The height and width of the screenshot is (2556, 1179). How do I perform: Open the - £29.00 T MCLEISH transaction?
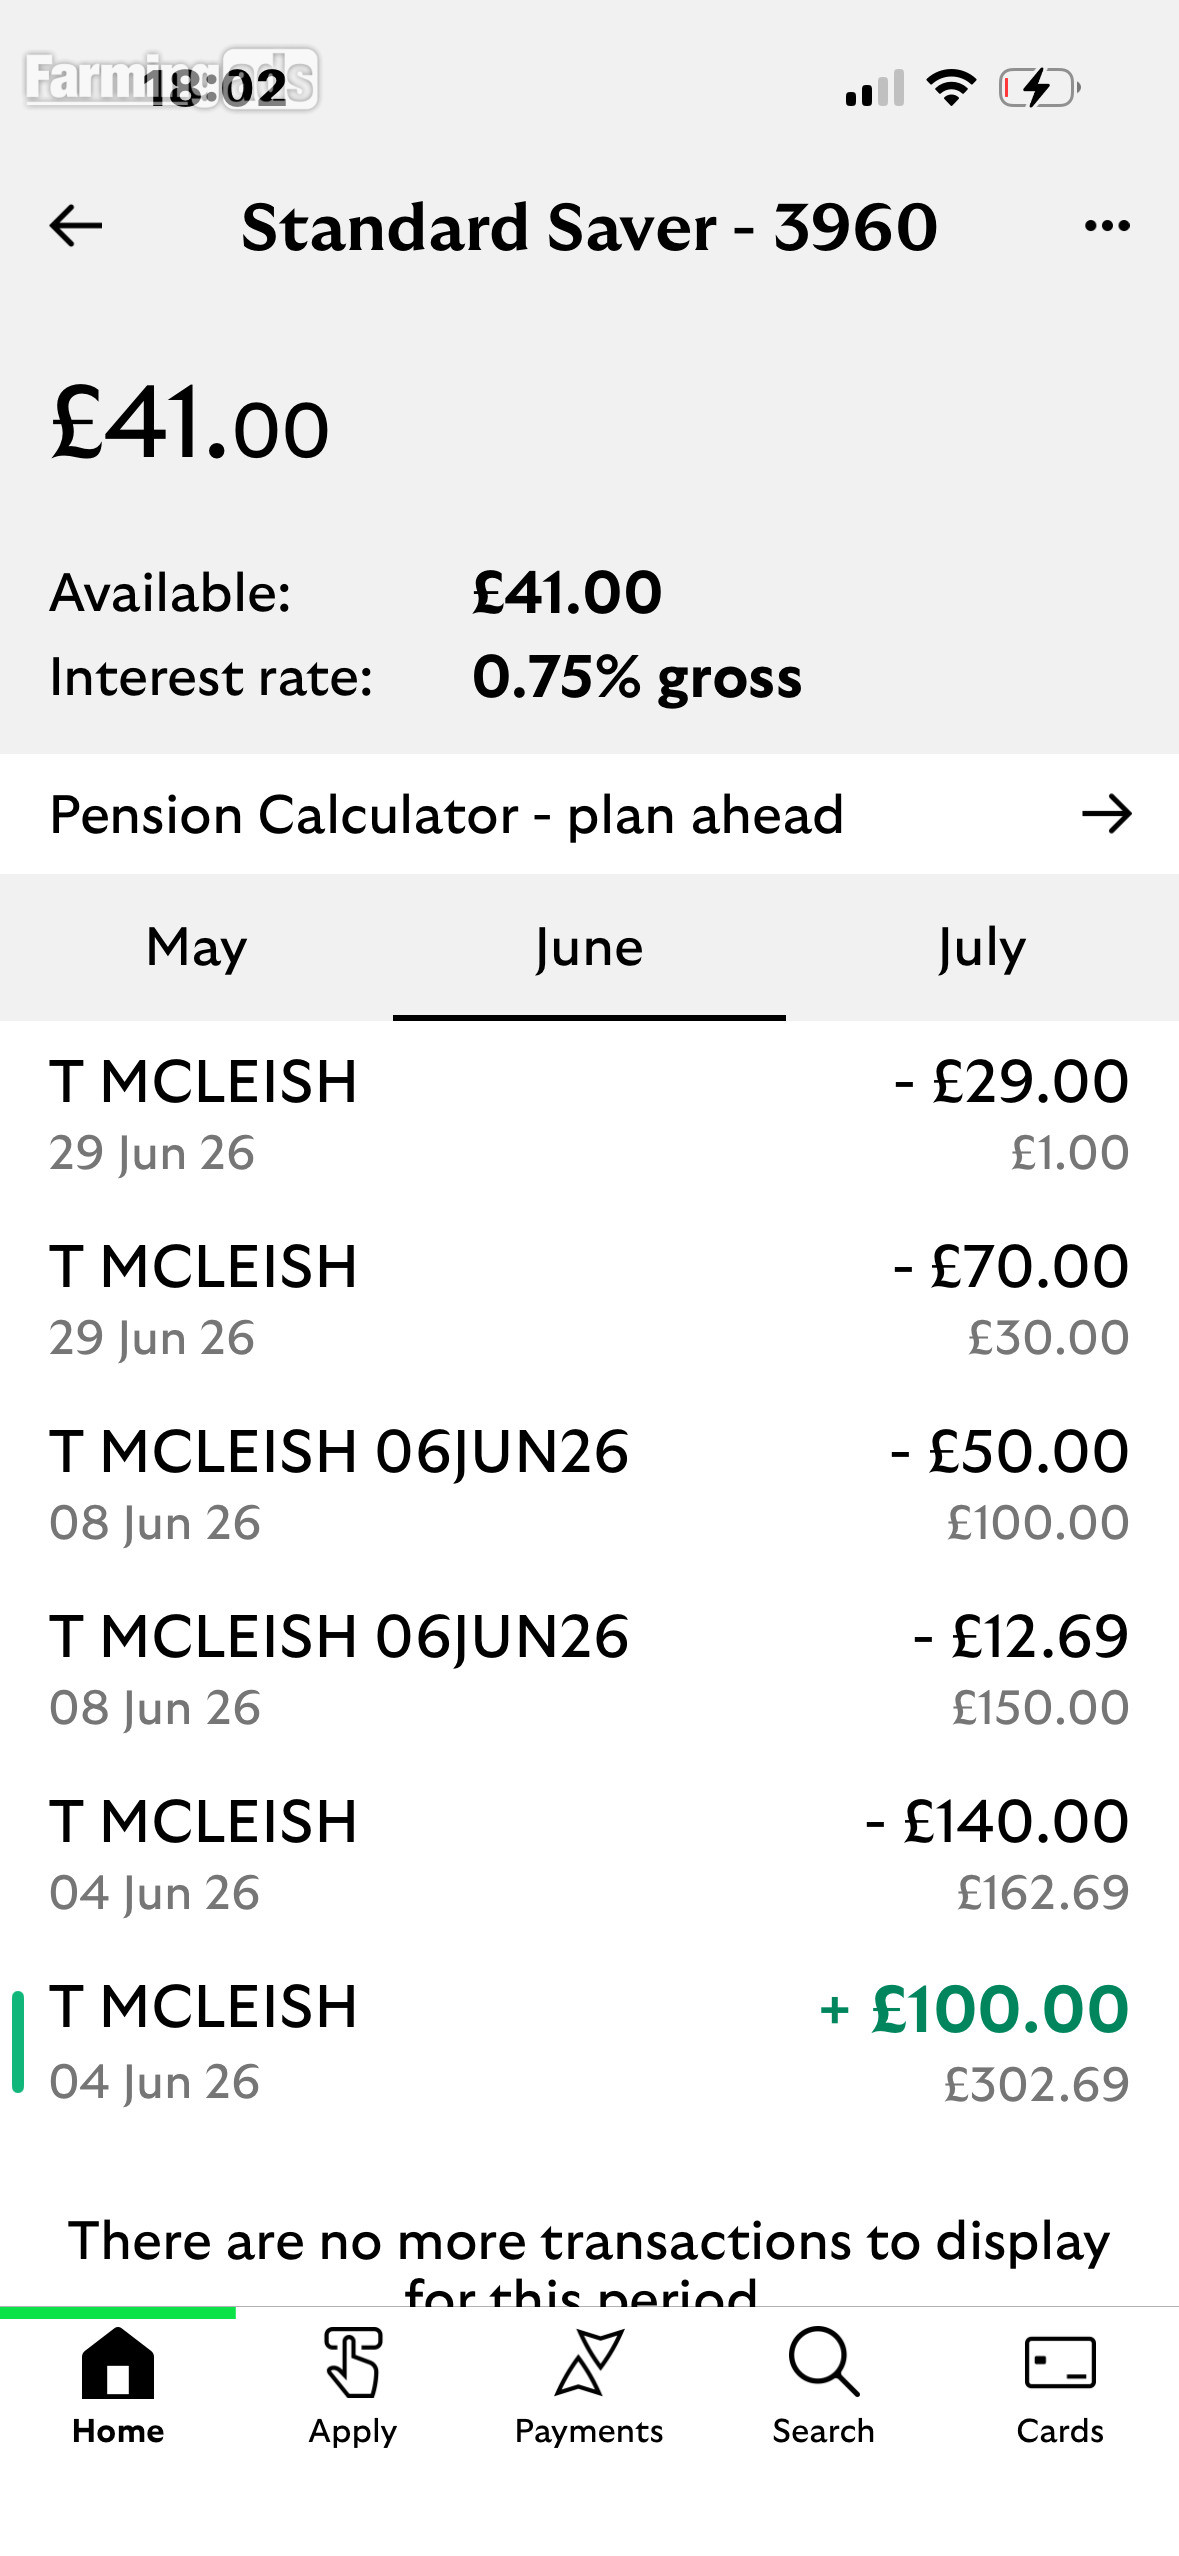pos(589,1115)
